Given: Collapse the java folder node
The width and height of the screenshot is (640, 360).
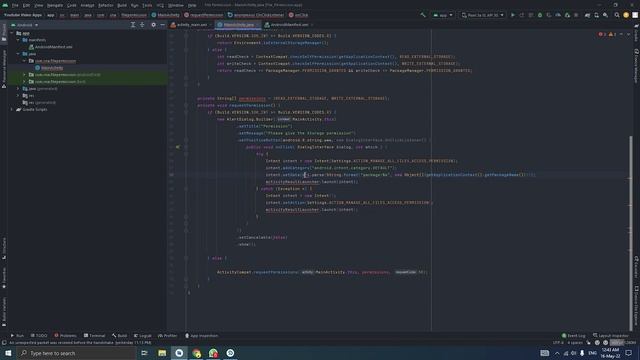Looking at the screenshot, I should 18,54.
